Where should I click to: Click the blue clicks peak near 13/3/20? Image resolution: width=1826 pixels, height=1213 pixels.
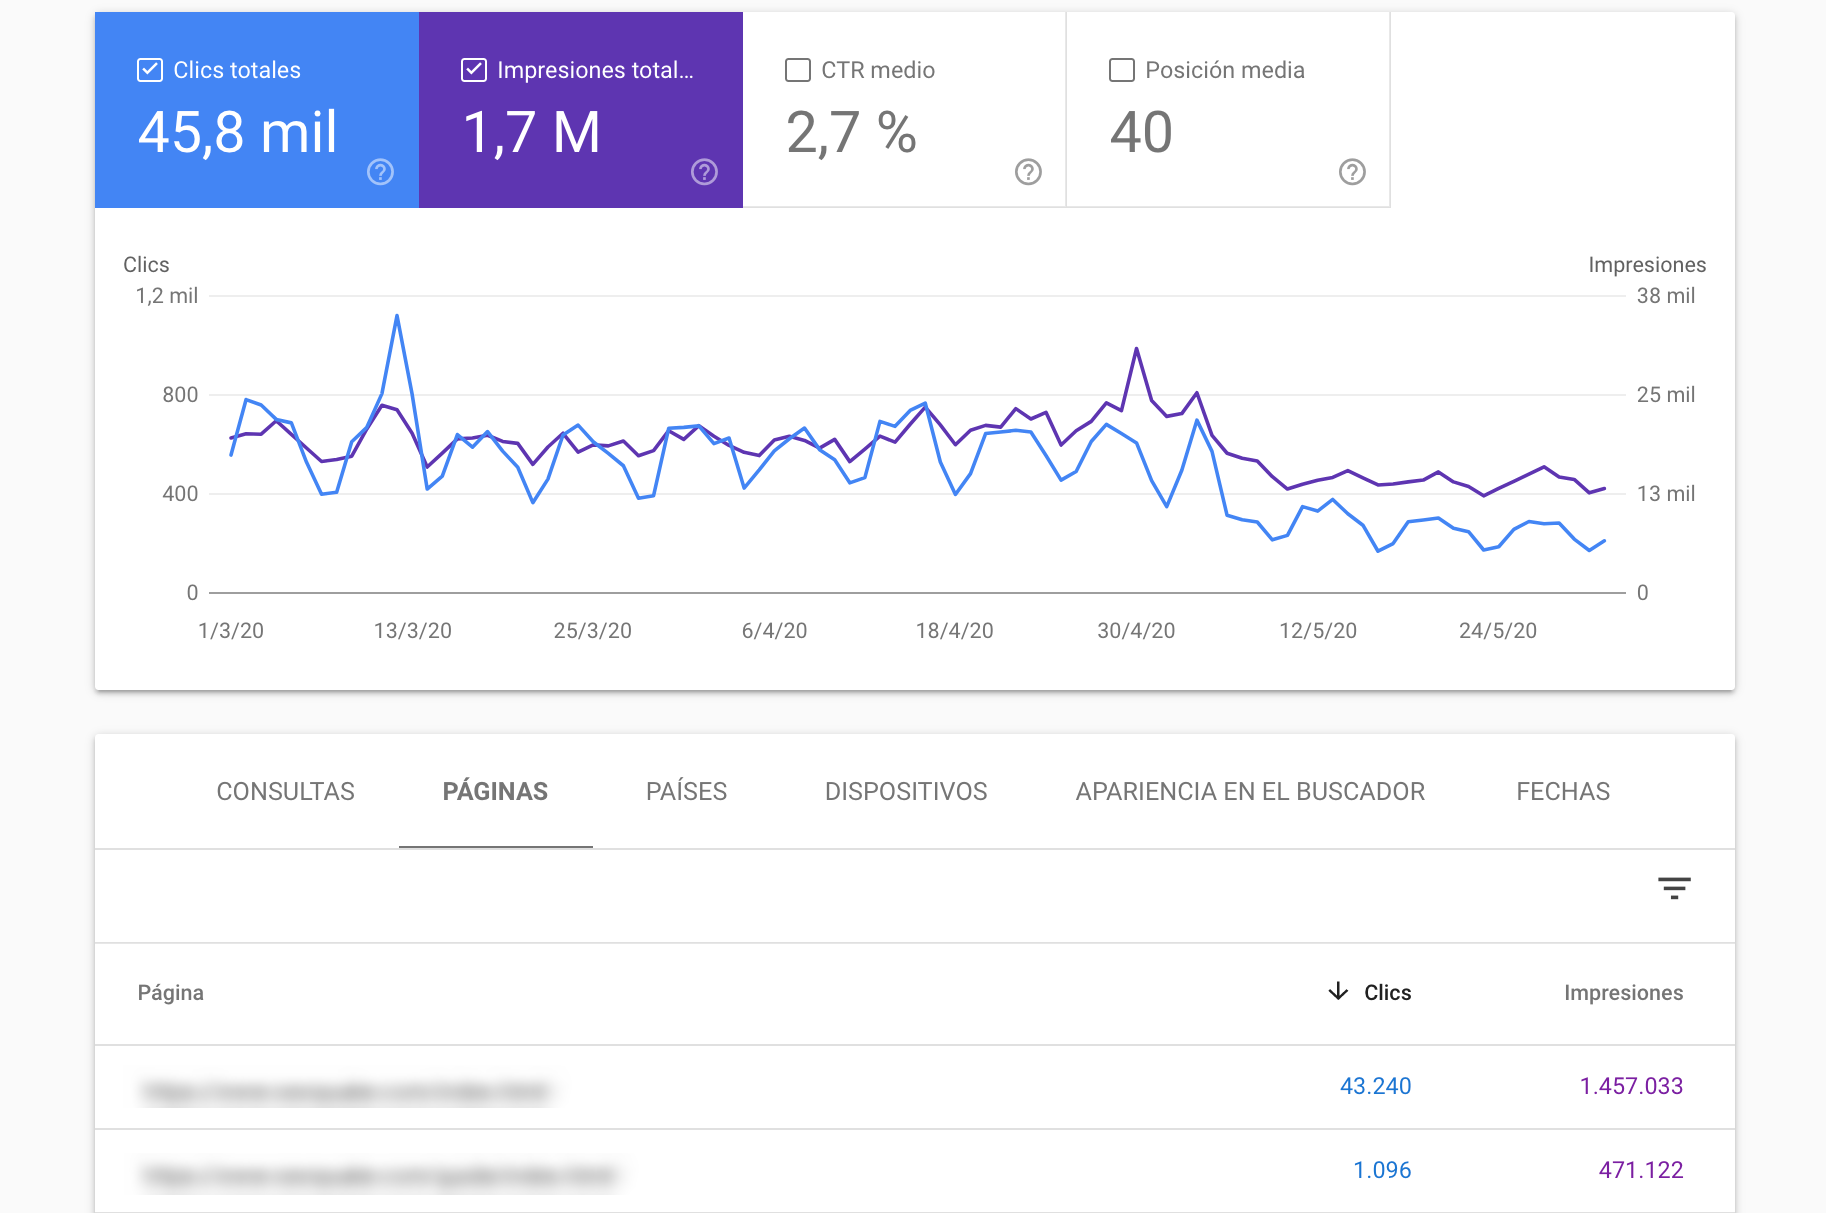pyautogui.click(x=397, y=316)
